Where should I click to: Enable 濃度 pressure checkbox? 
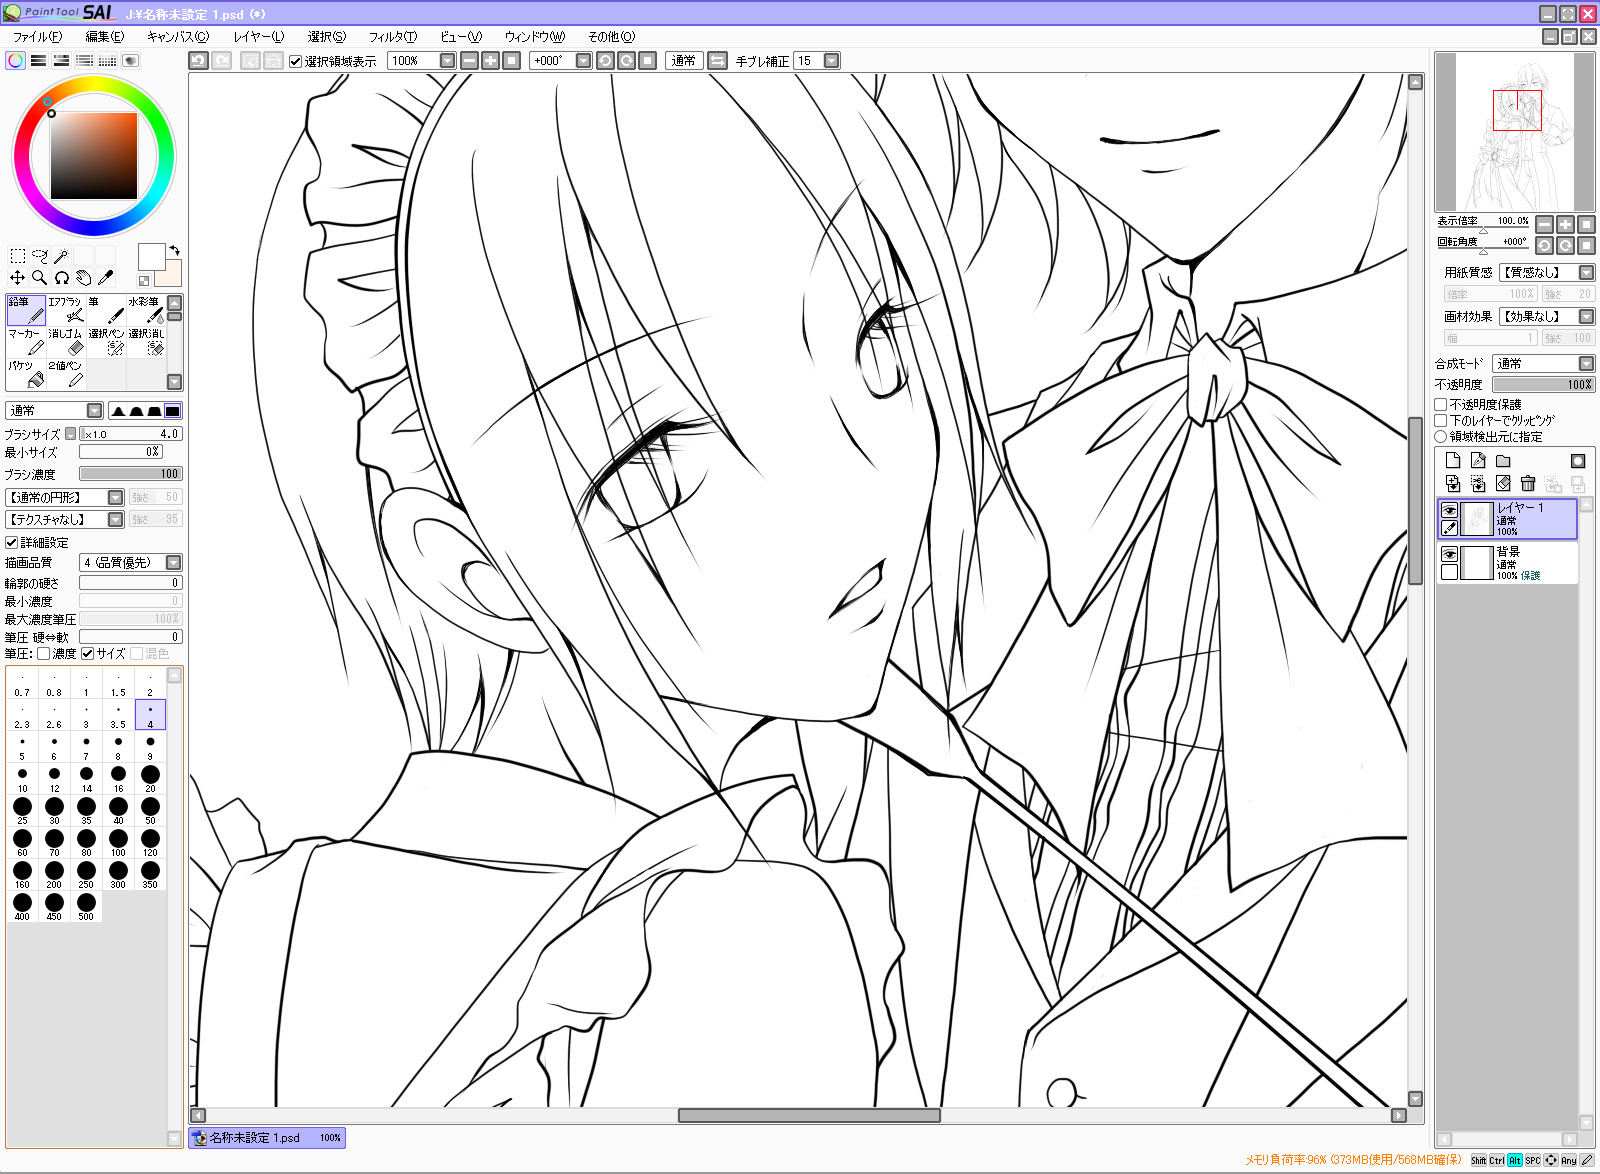44,654
